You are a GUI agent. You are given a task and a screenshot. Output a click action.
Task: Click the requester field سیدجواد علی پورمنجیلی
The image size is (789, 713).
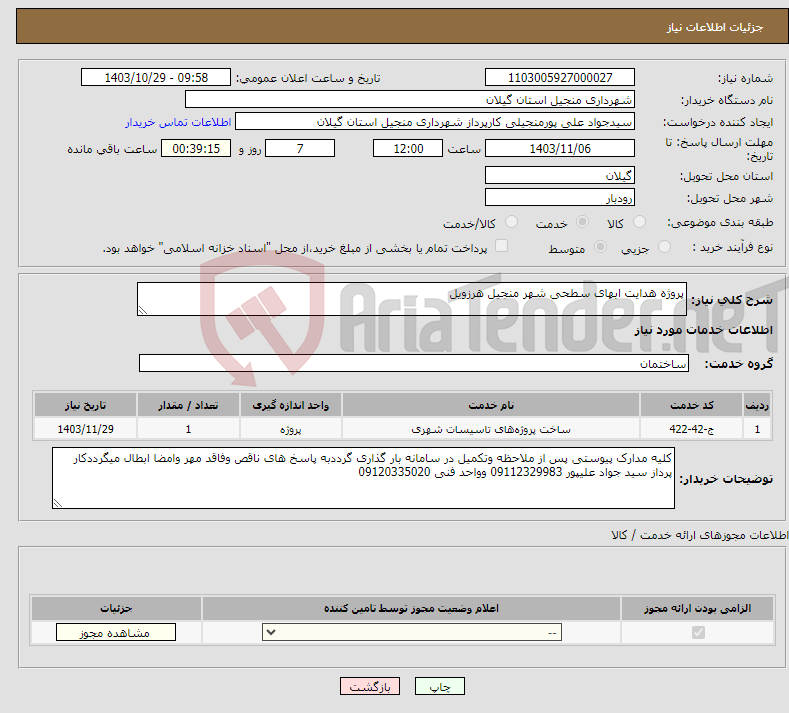tap(435, 122)
